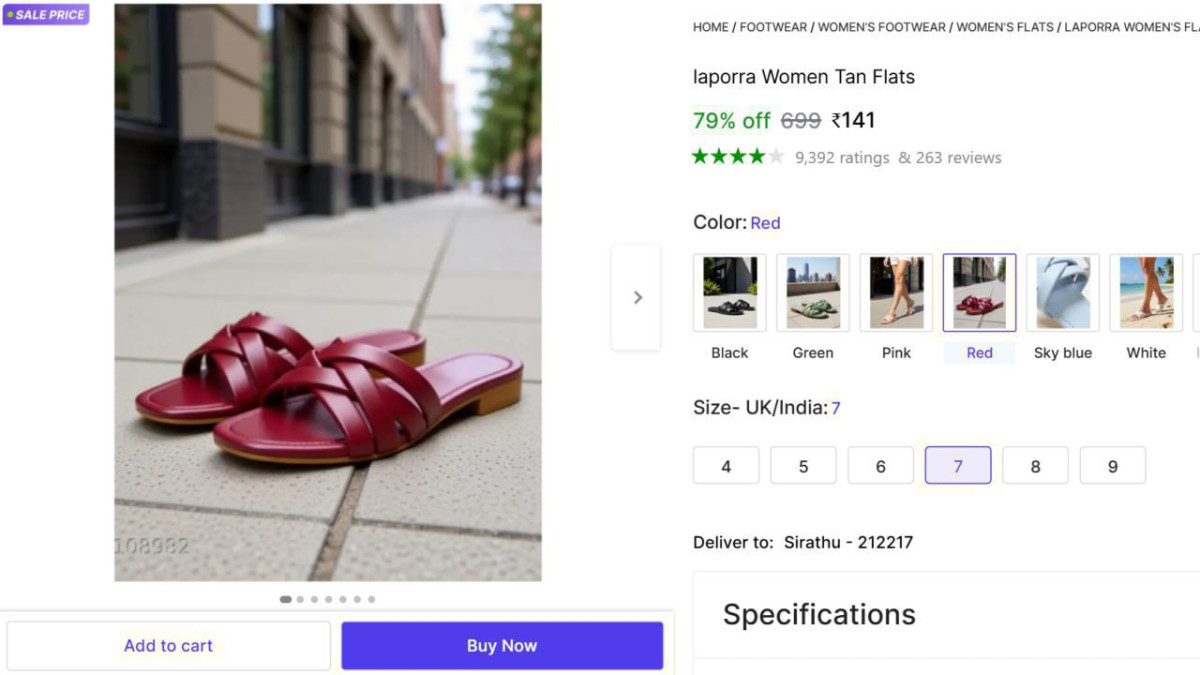Open WOMEN'S FLATS breadcrumb link
The width and height of the screenshot is (1200, 675).
pyautogui.click(x=1005, y=27)
